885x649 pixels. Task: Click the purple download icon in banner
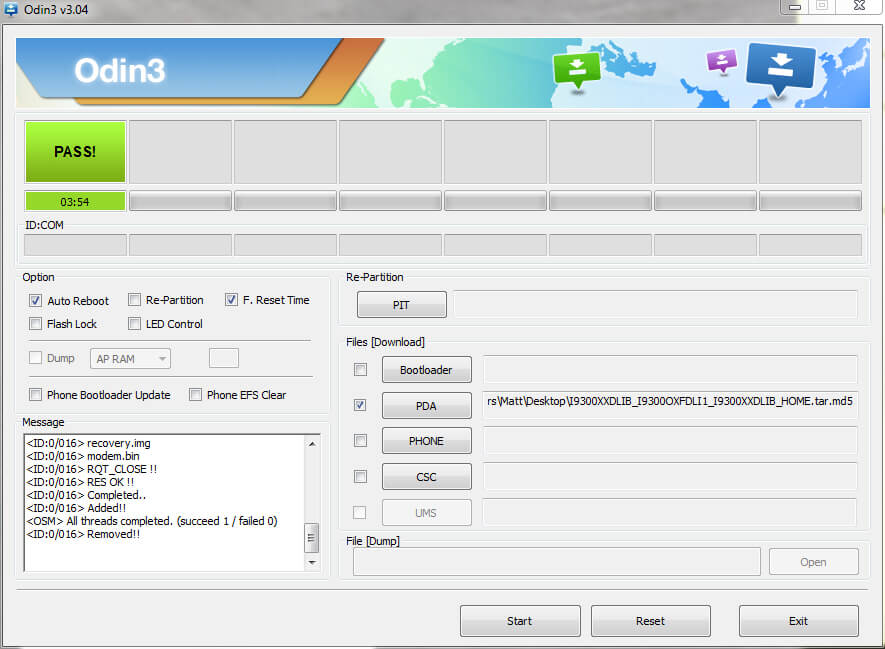click(x=721, y=62)
